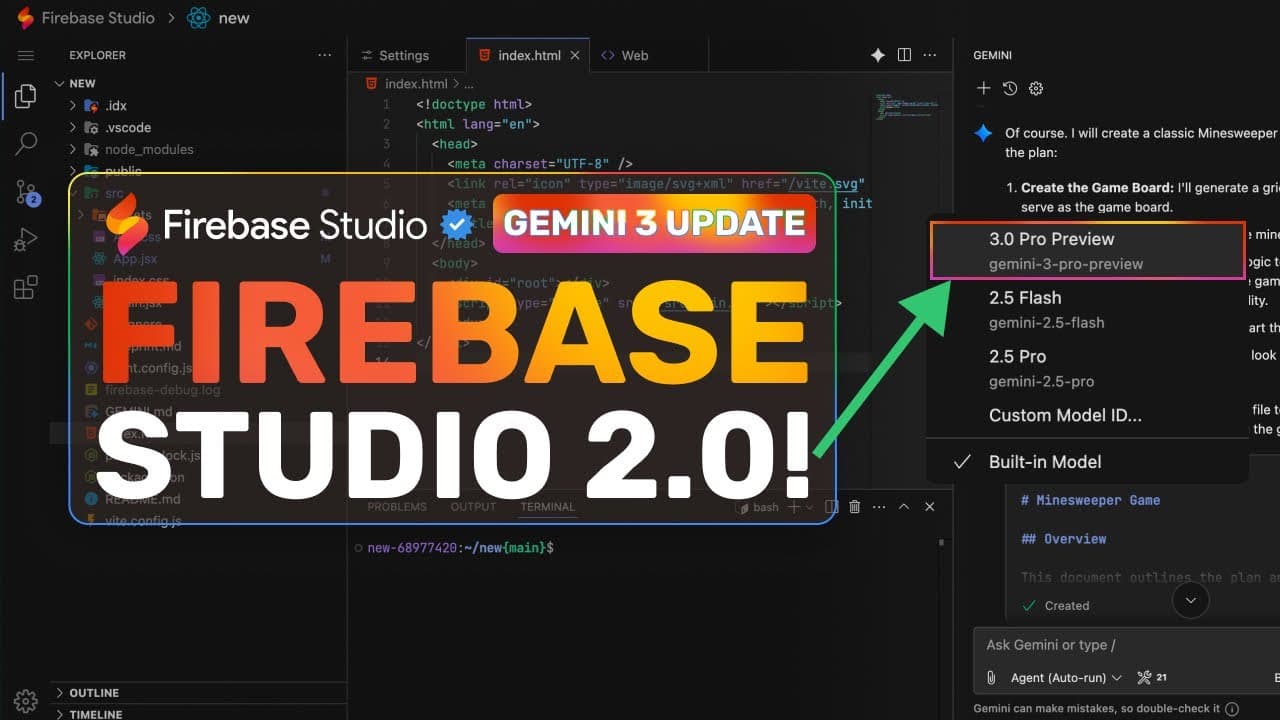Image resolution: width=1280 pixels, height=720 pixels.
Task: Split the editor with the split icon
Action: [904, 56]
